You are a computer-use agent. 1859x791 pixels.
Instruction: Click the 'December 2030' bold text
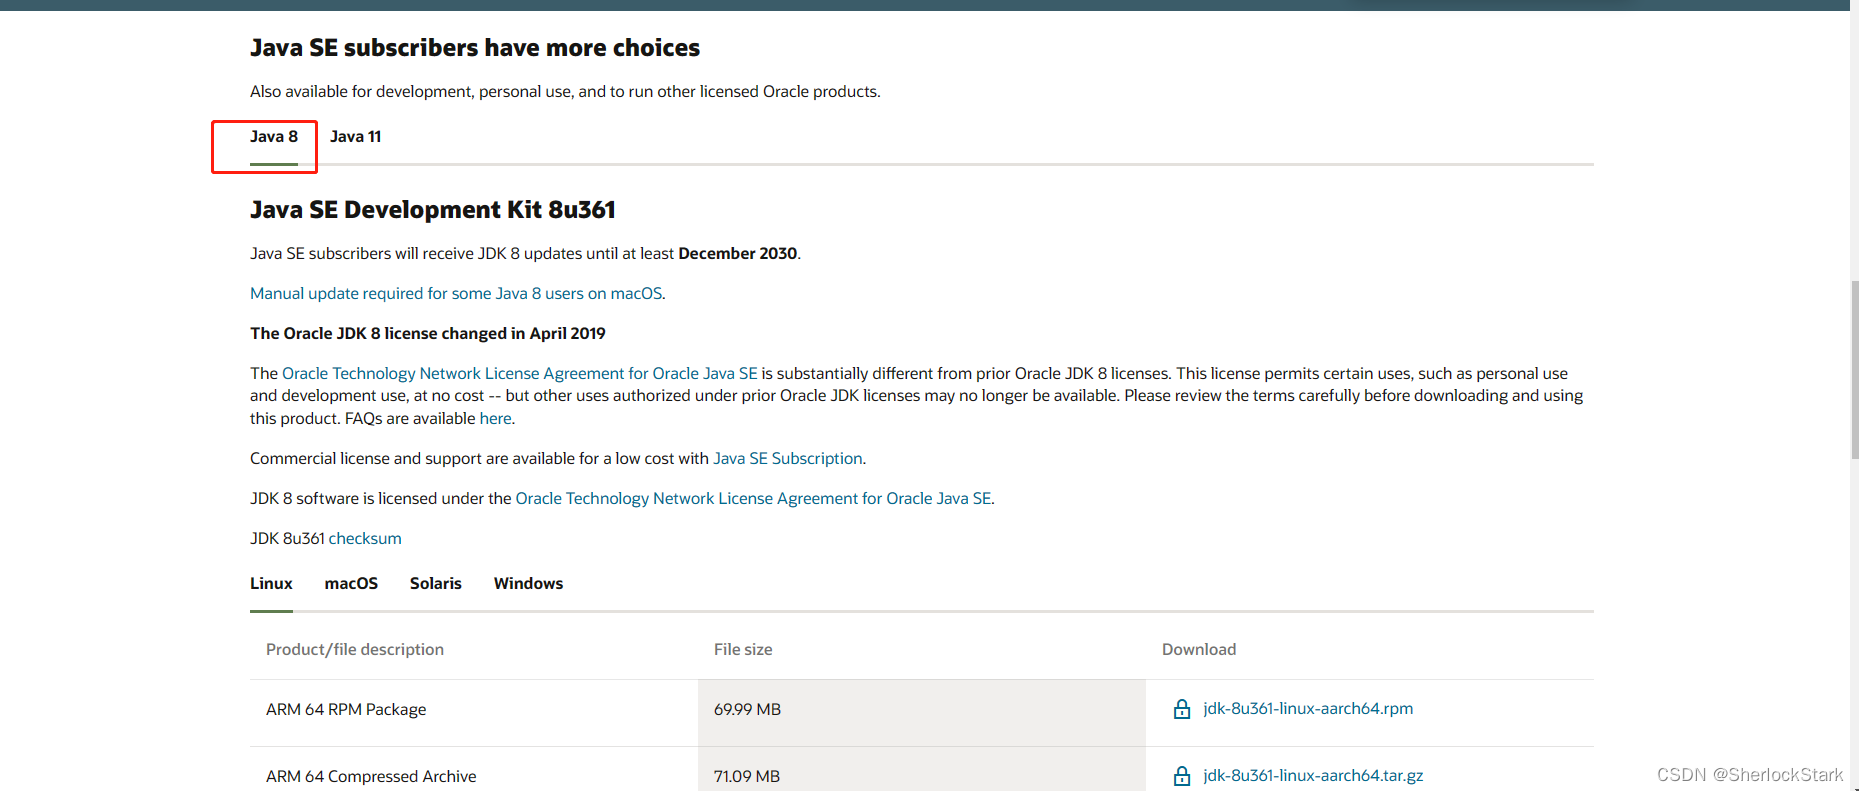(x=738, y=253)
